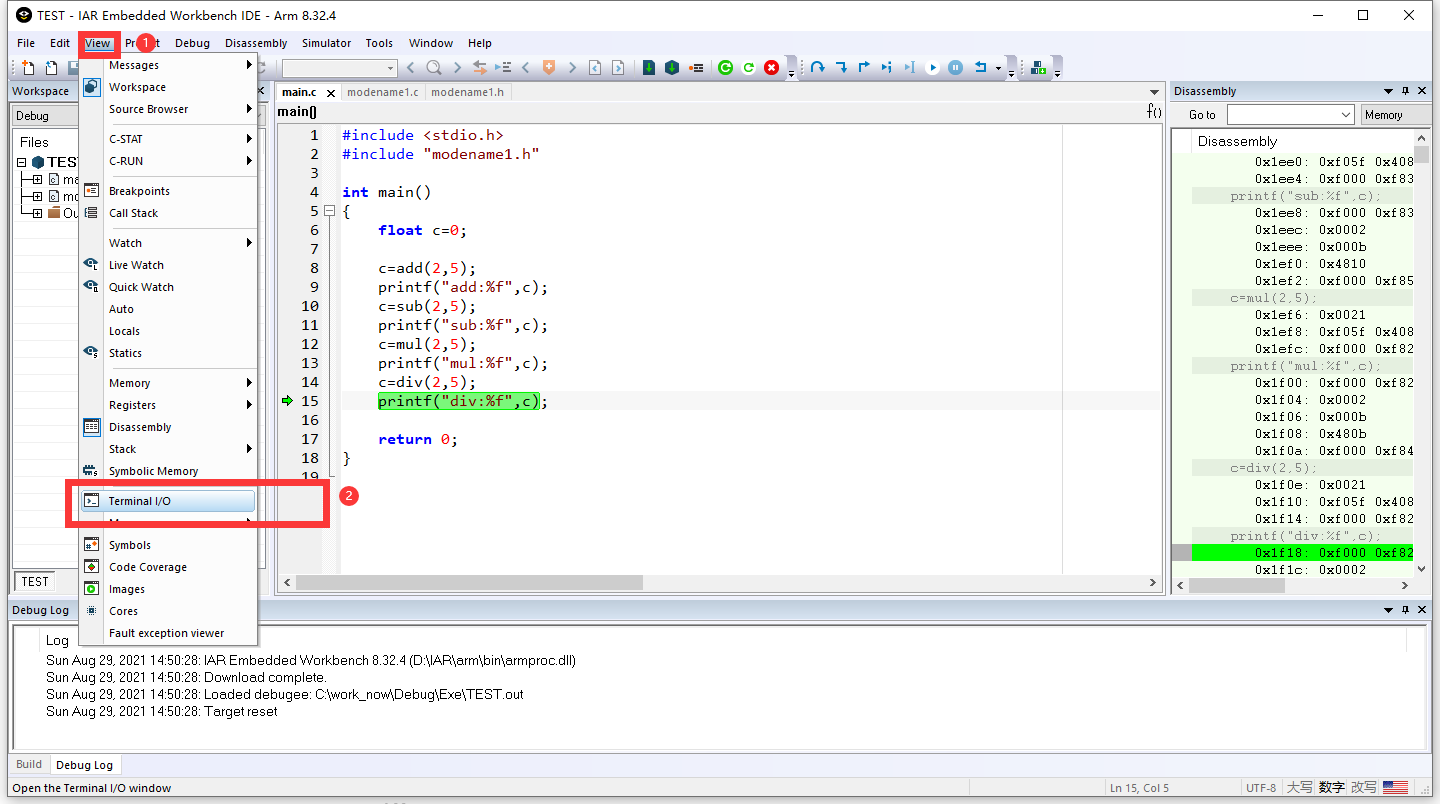The image size is (1440, 804).
Task: Open the editor window list arrow
Action: pos(1154,92)
